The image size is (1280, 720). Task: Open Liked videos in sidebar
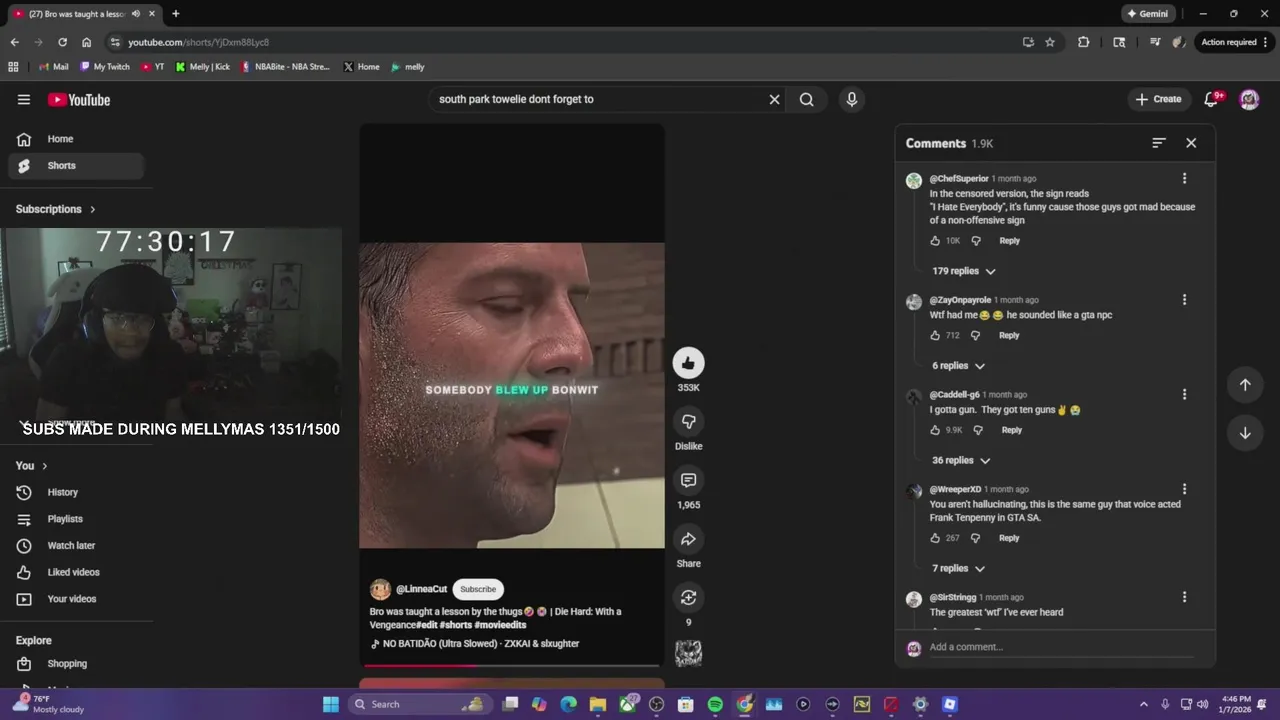(x=76, y=572)
